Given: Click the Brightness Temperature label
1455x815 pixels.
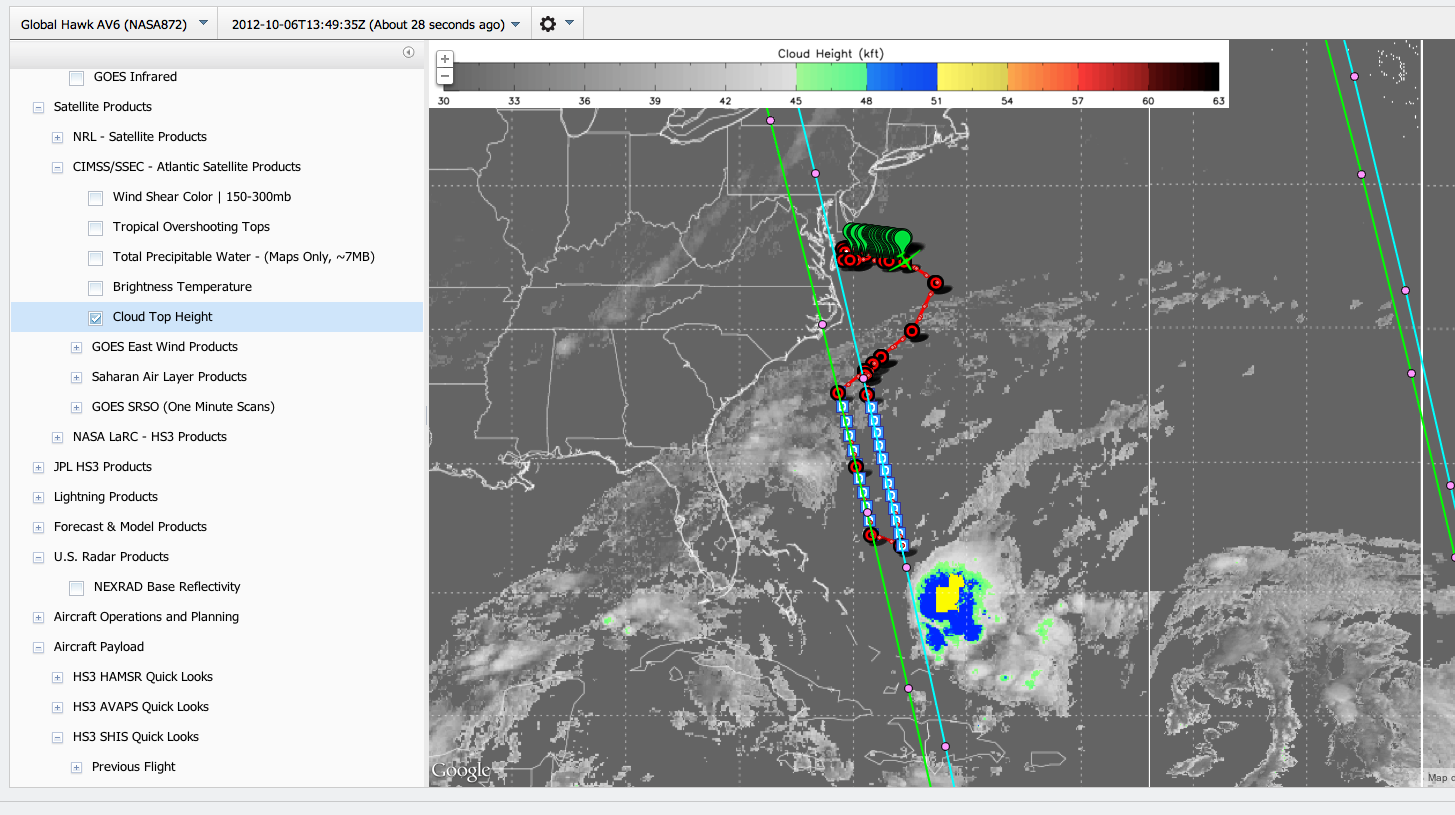Looking at the screenshot, I should point(182,287).
